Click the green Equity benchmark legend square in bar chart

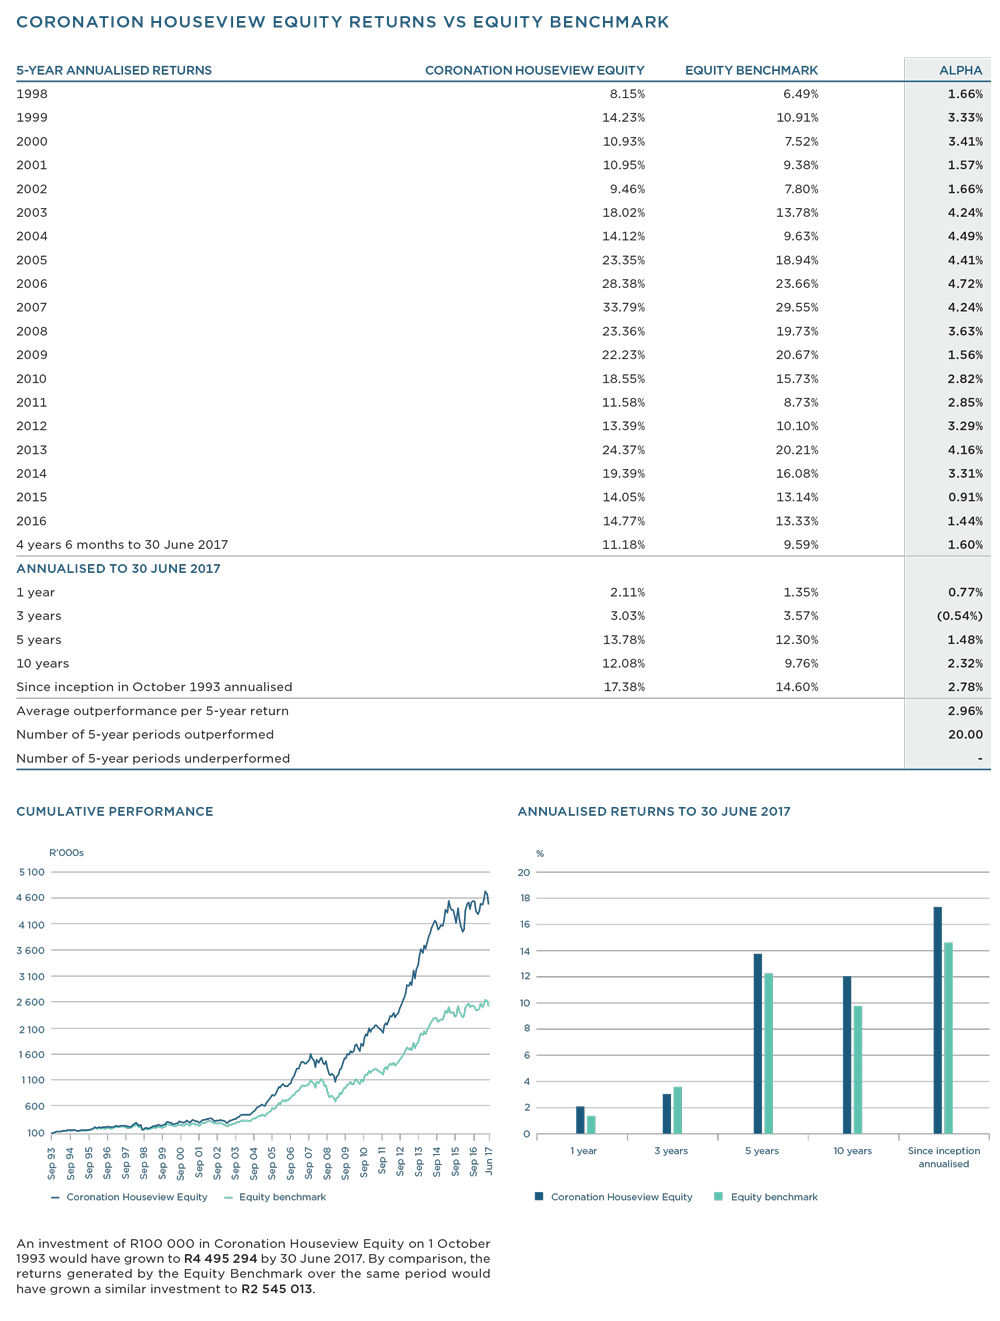(718, 1196)
